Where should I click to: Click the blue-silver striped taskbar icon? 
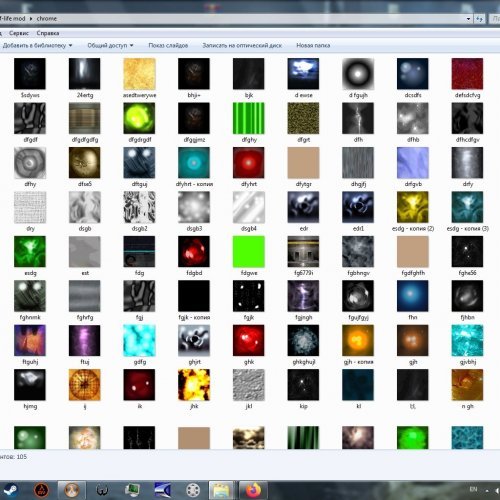(163, 490)
